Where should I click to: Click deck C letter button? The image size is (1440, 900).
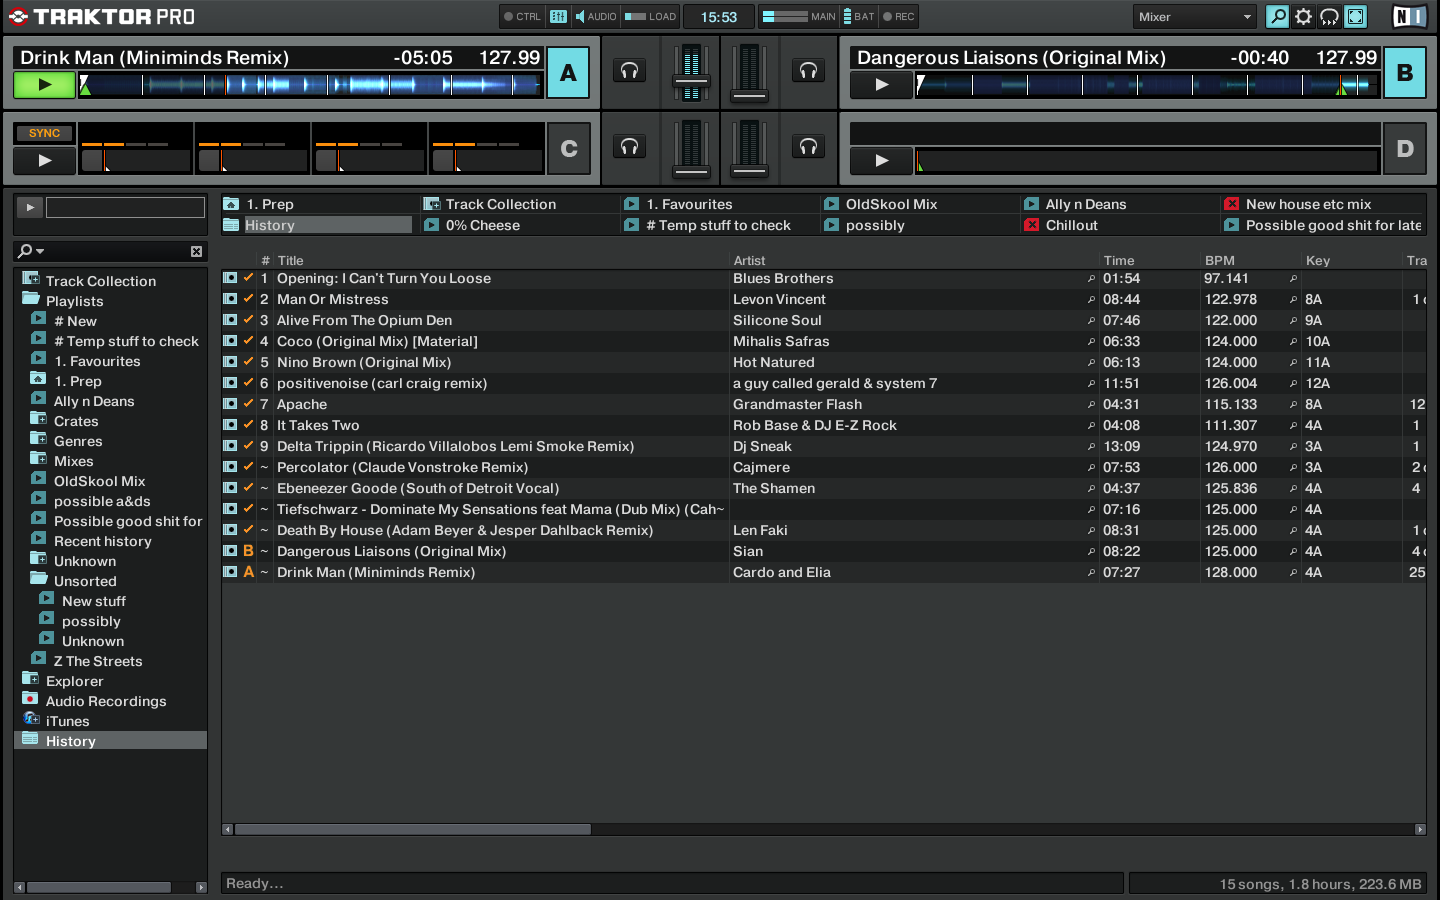pyautogui.click(x=569, y=148)
